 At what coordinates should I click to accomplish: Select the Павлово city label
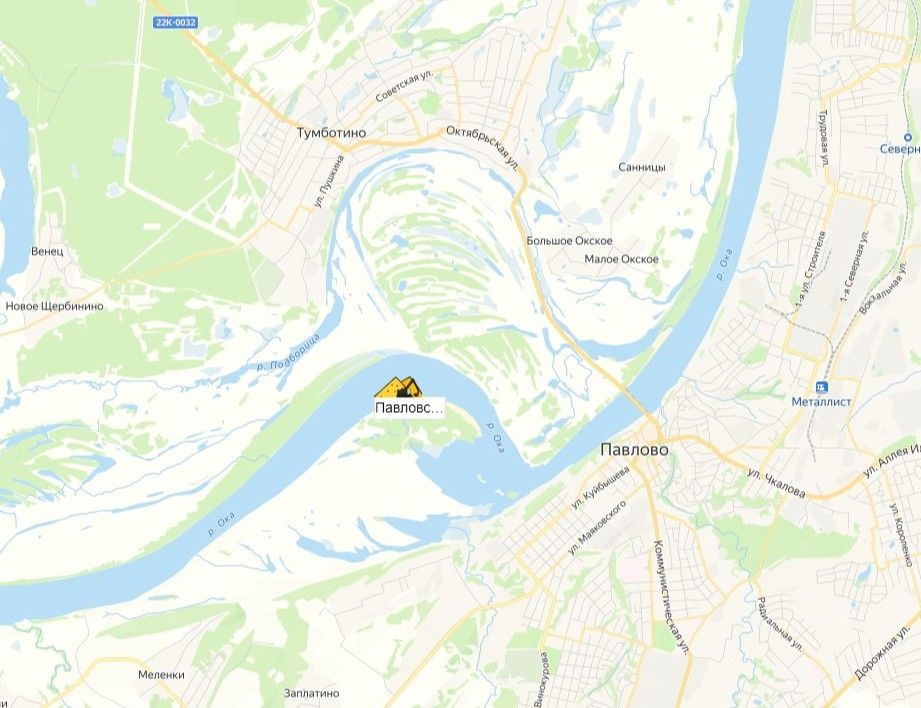click(634, 449)
